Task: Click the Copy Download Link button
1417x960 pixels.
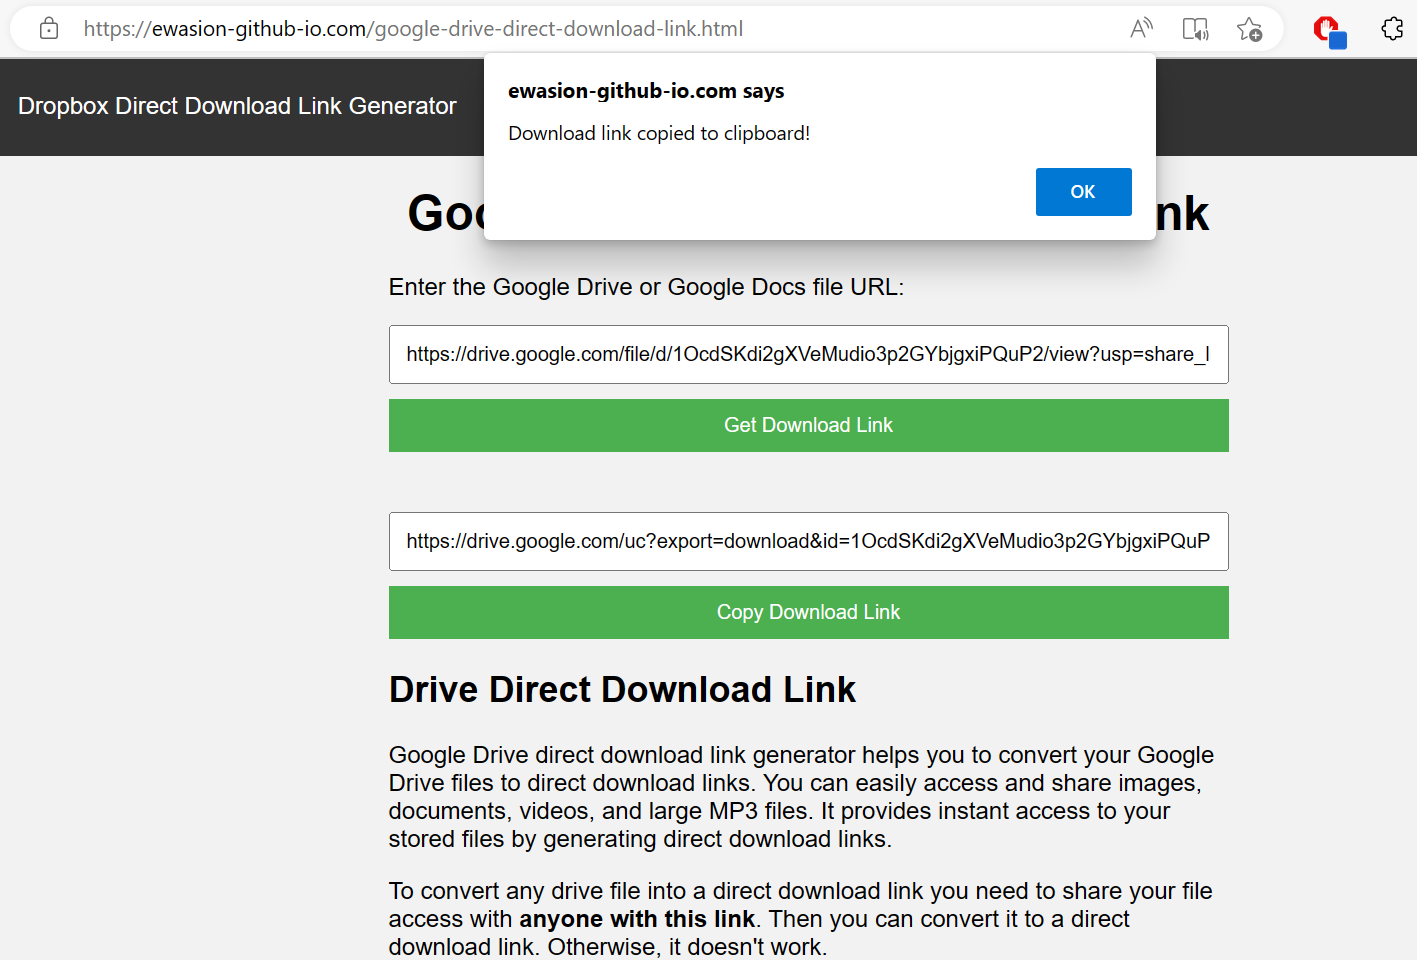Action: coord(808,612)
